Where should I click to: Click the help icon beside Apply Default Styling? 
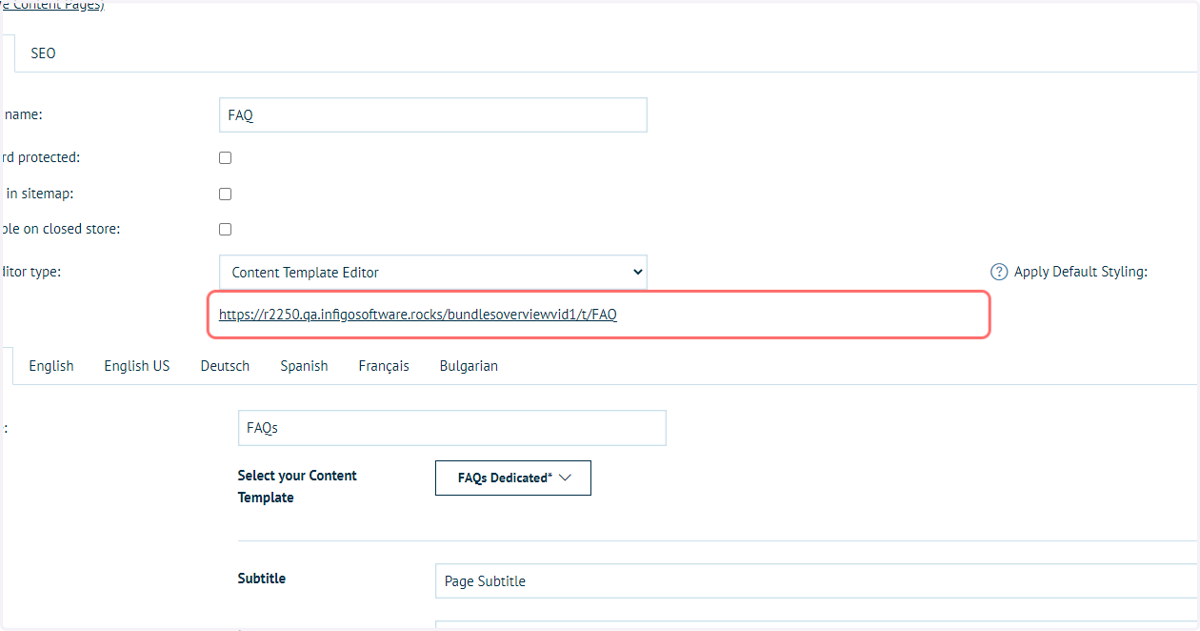[x=998, y=272]
